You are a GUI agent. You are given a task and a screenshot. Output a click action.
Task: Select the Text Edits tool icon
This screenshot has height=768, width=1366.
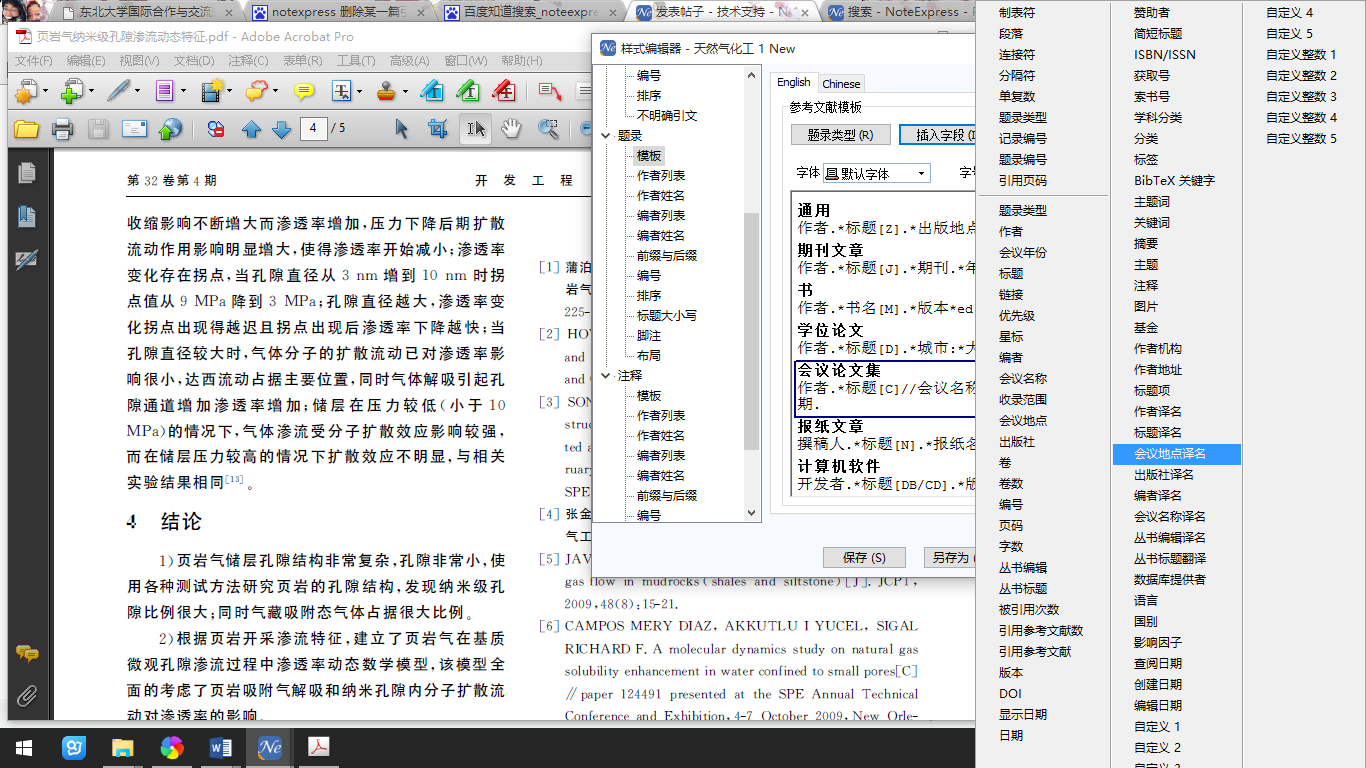point(341,92)
